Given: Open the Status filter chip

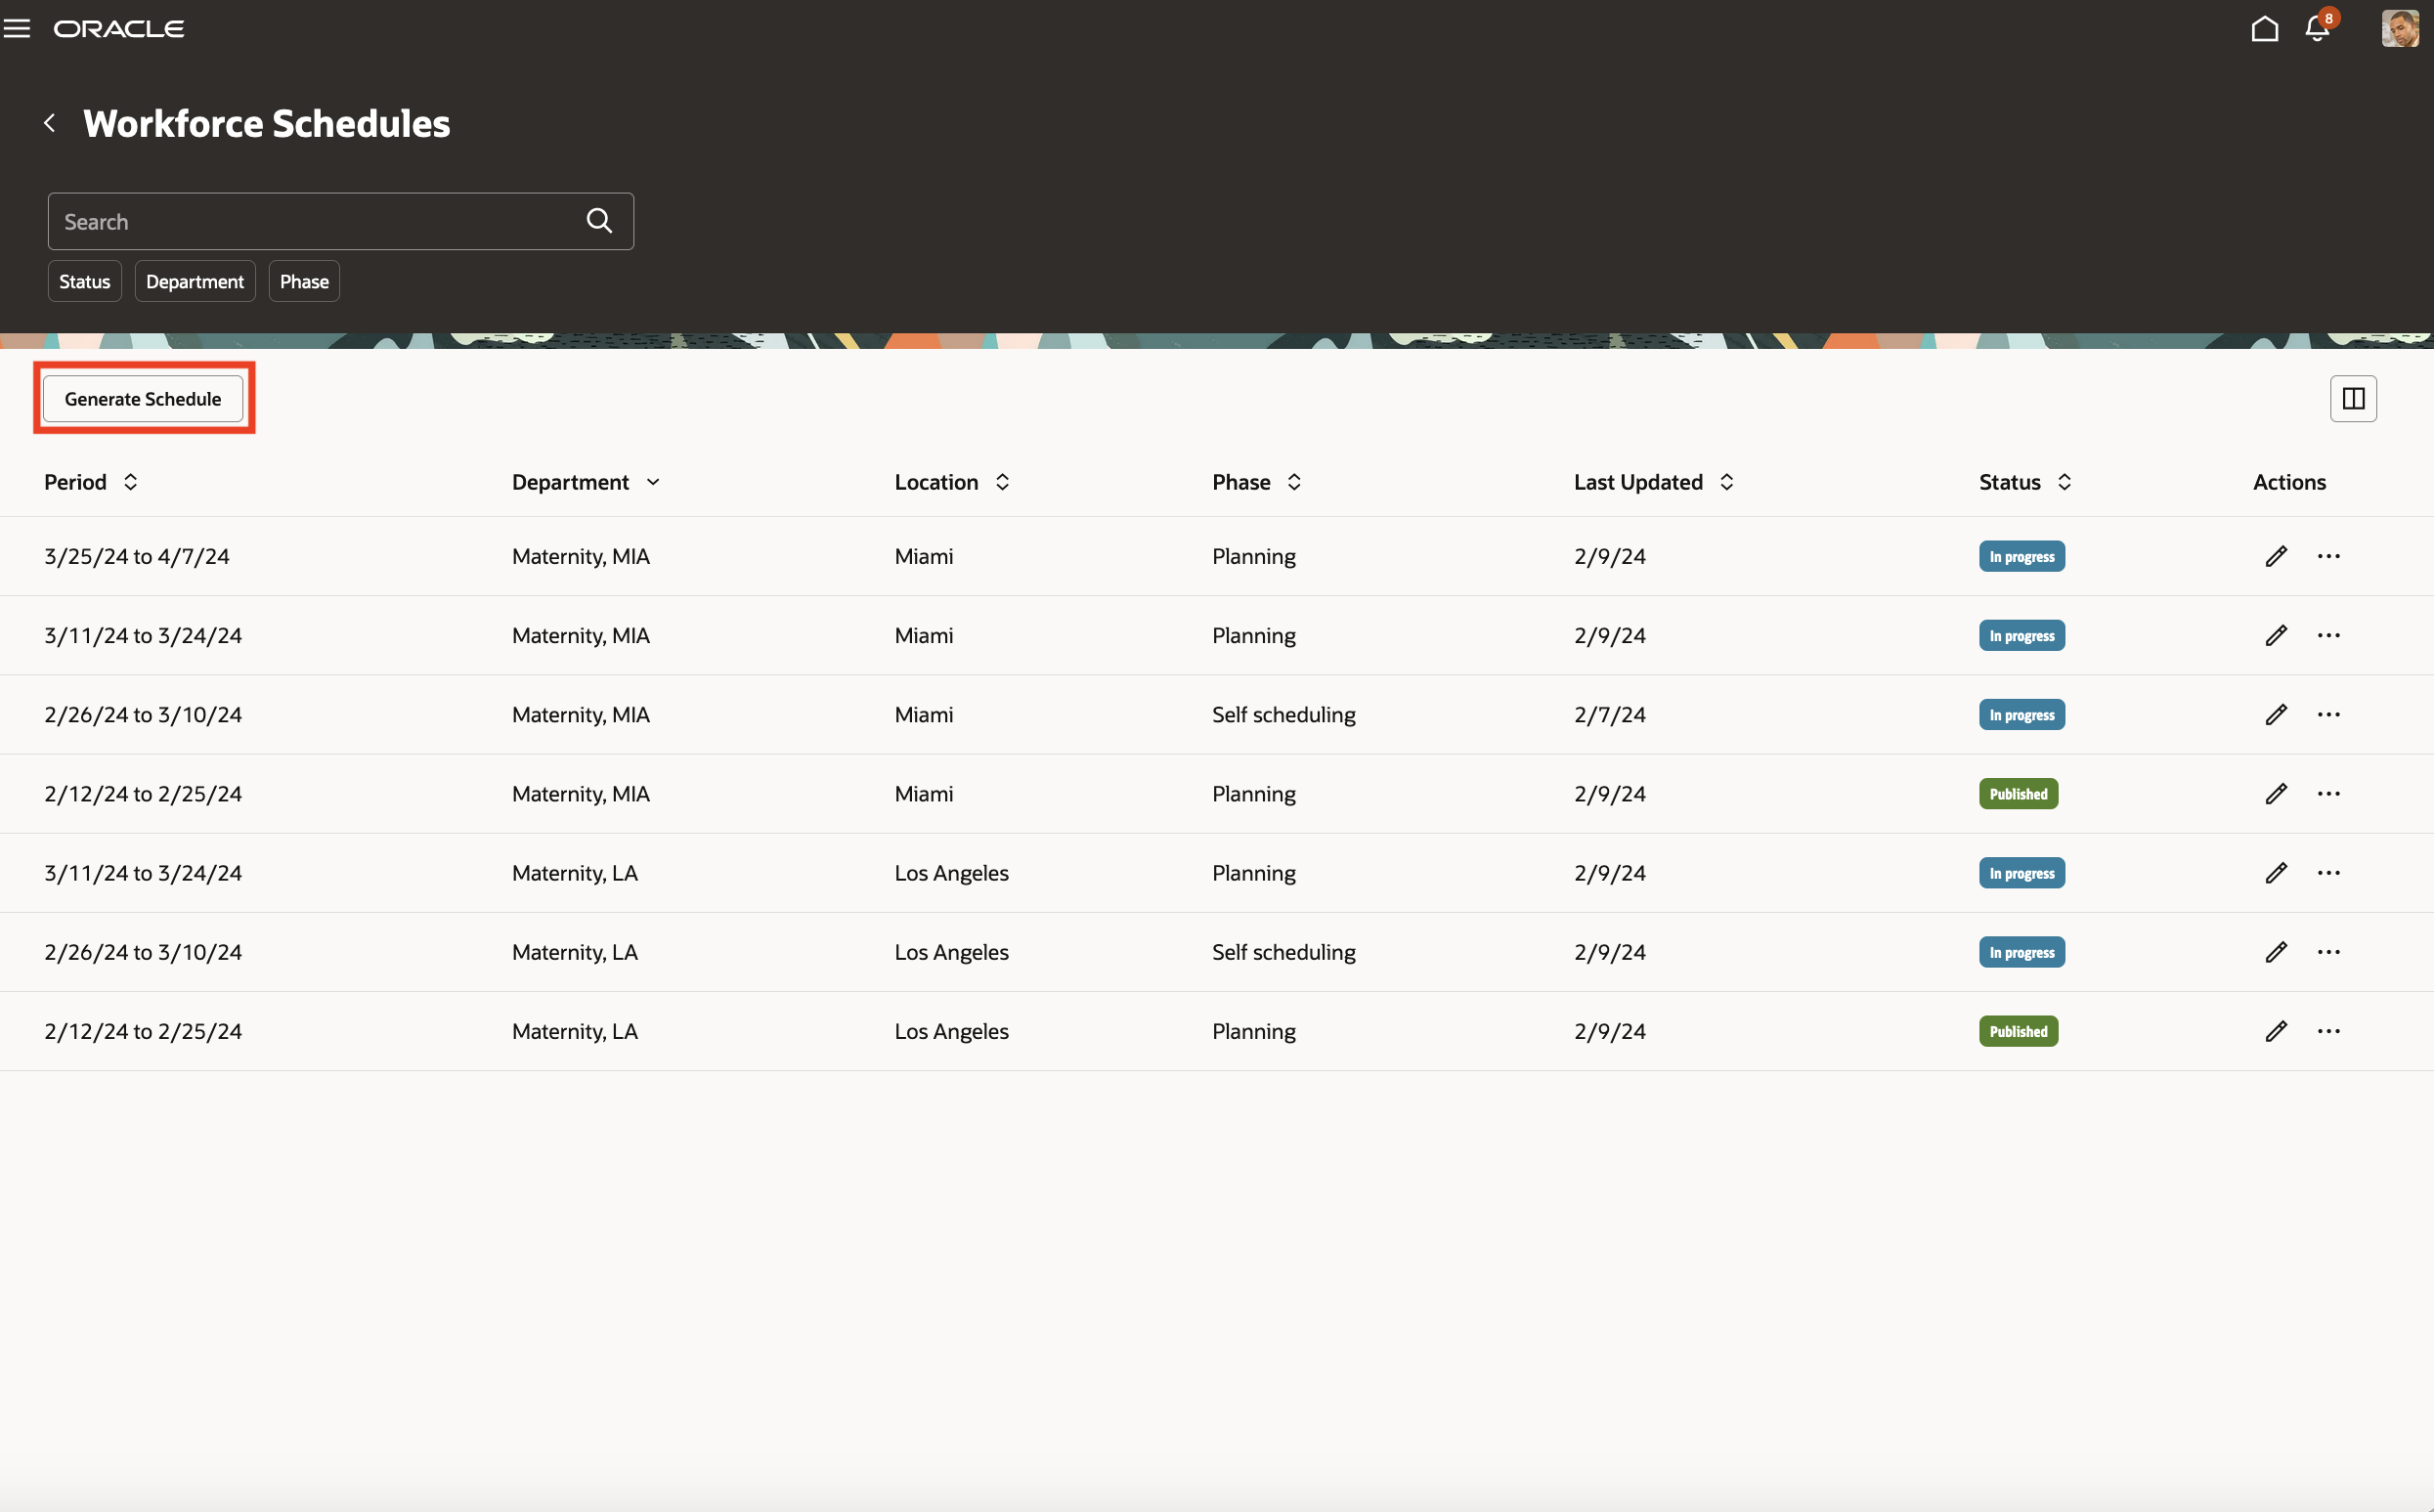Looking at the screenshot, I should (x=84, y=282).
